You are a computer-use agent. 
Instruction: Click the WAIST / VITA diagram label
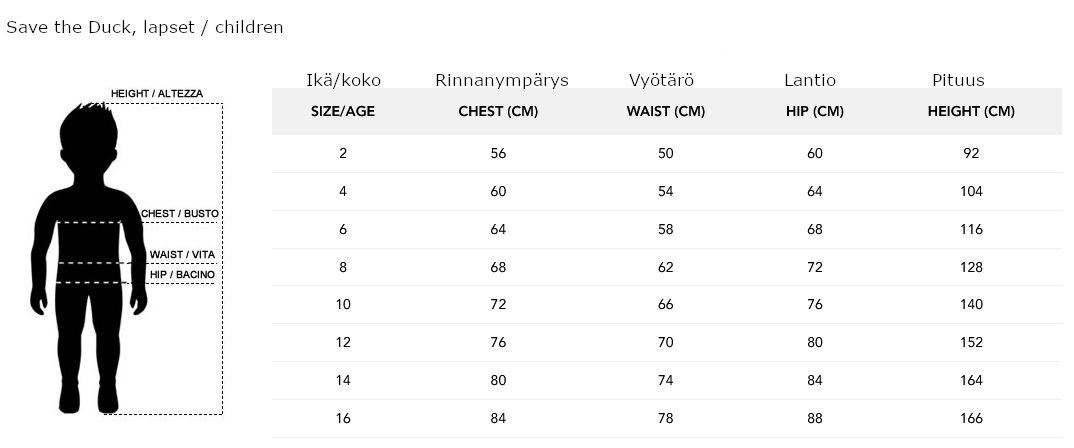[182, 255]
